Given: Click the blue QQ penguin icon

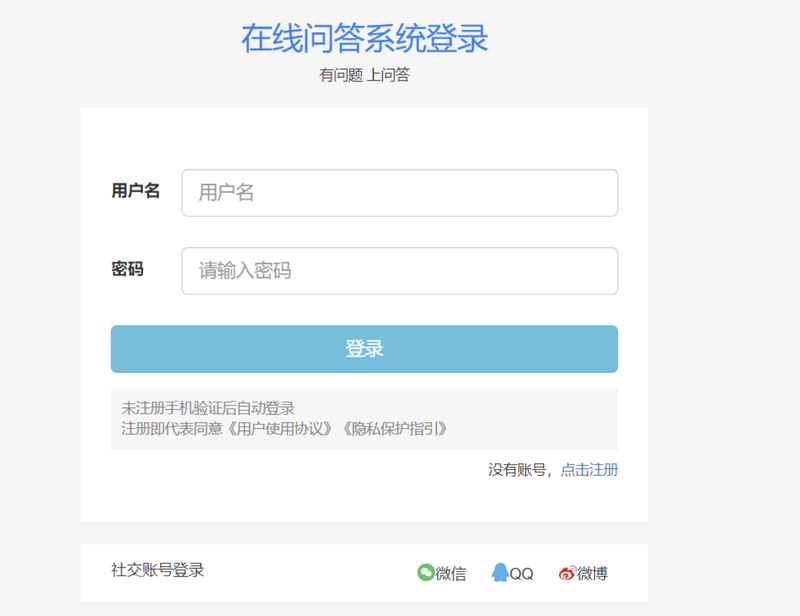Looking at the screenshot, I should (500, 573).
